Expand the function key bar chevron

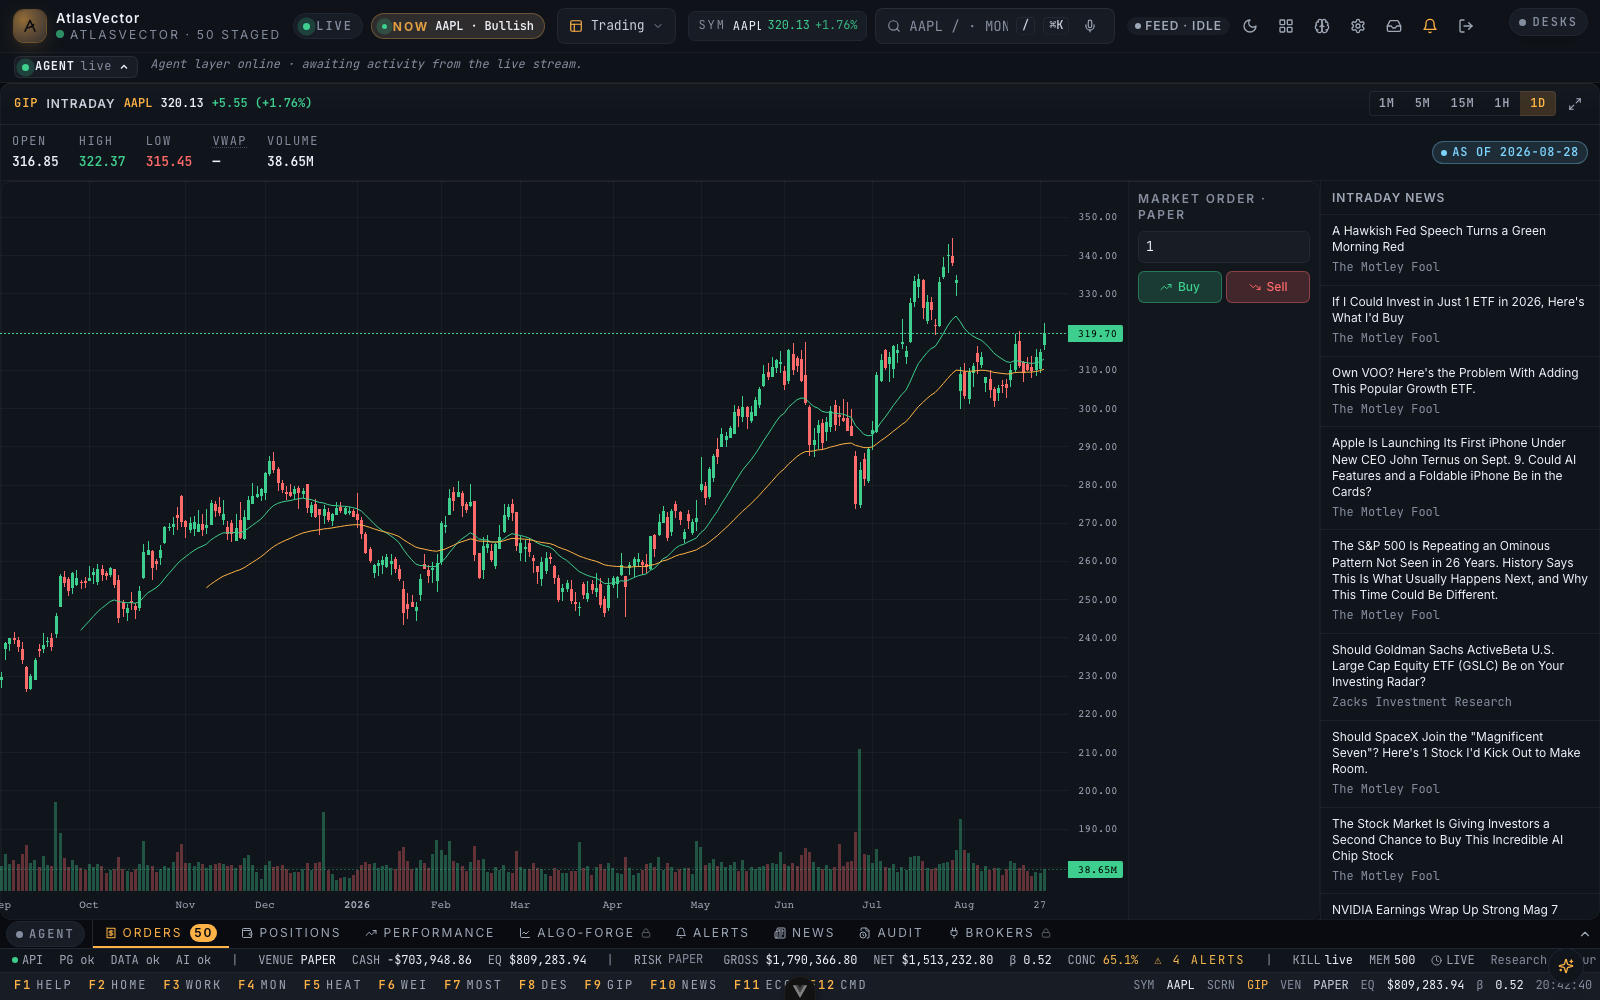(799, 990)
